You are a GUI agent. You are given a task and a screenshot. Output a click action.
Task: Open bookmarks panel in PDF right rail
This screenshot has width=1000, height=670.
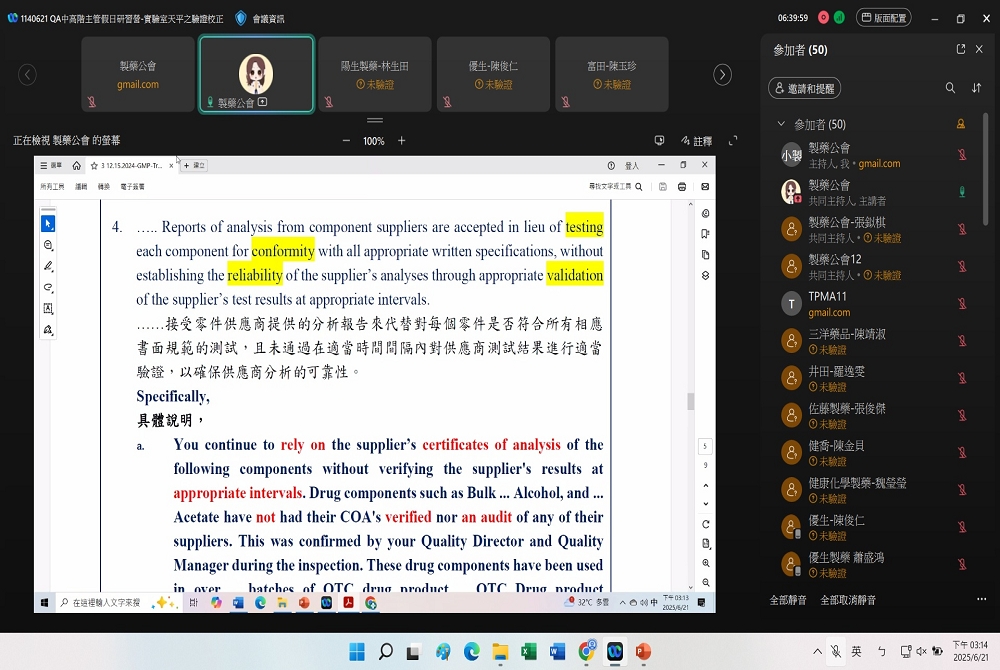[x=705, y=234]
